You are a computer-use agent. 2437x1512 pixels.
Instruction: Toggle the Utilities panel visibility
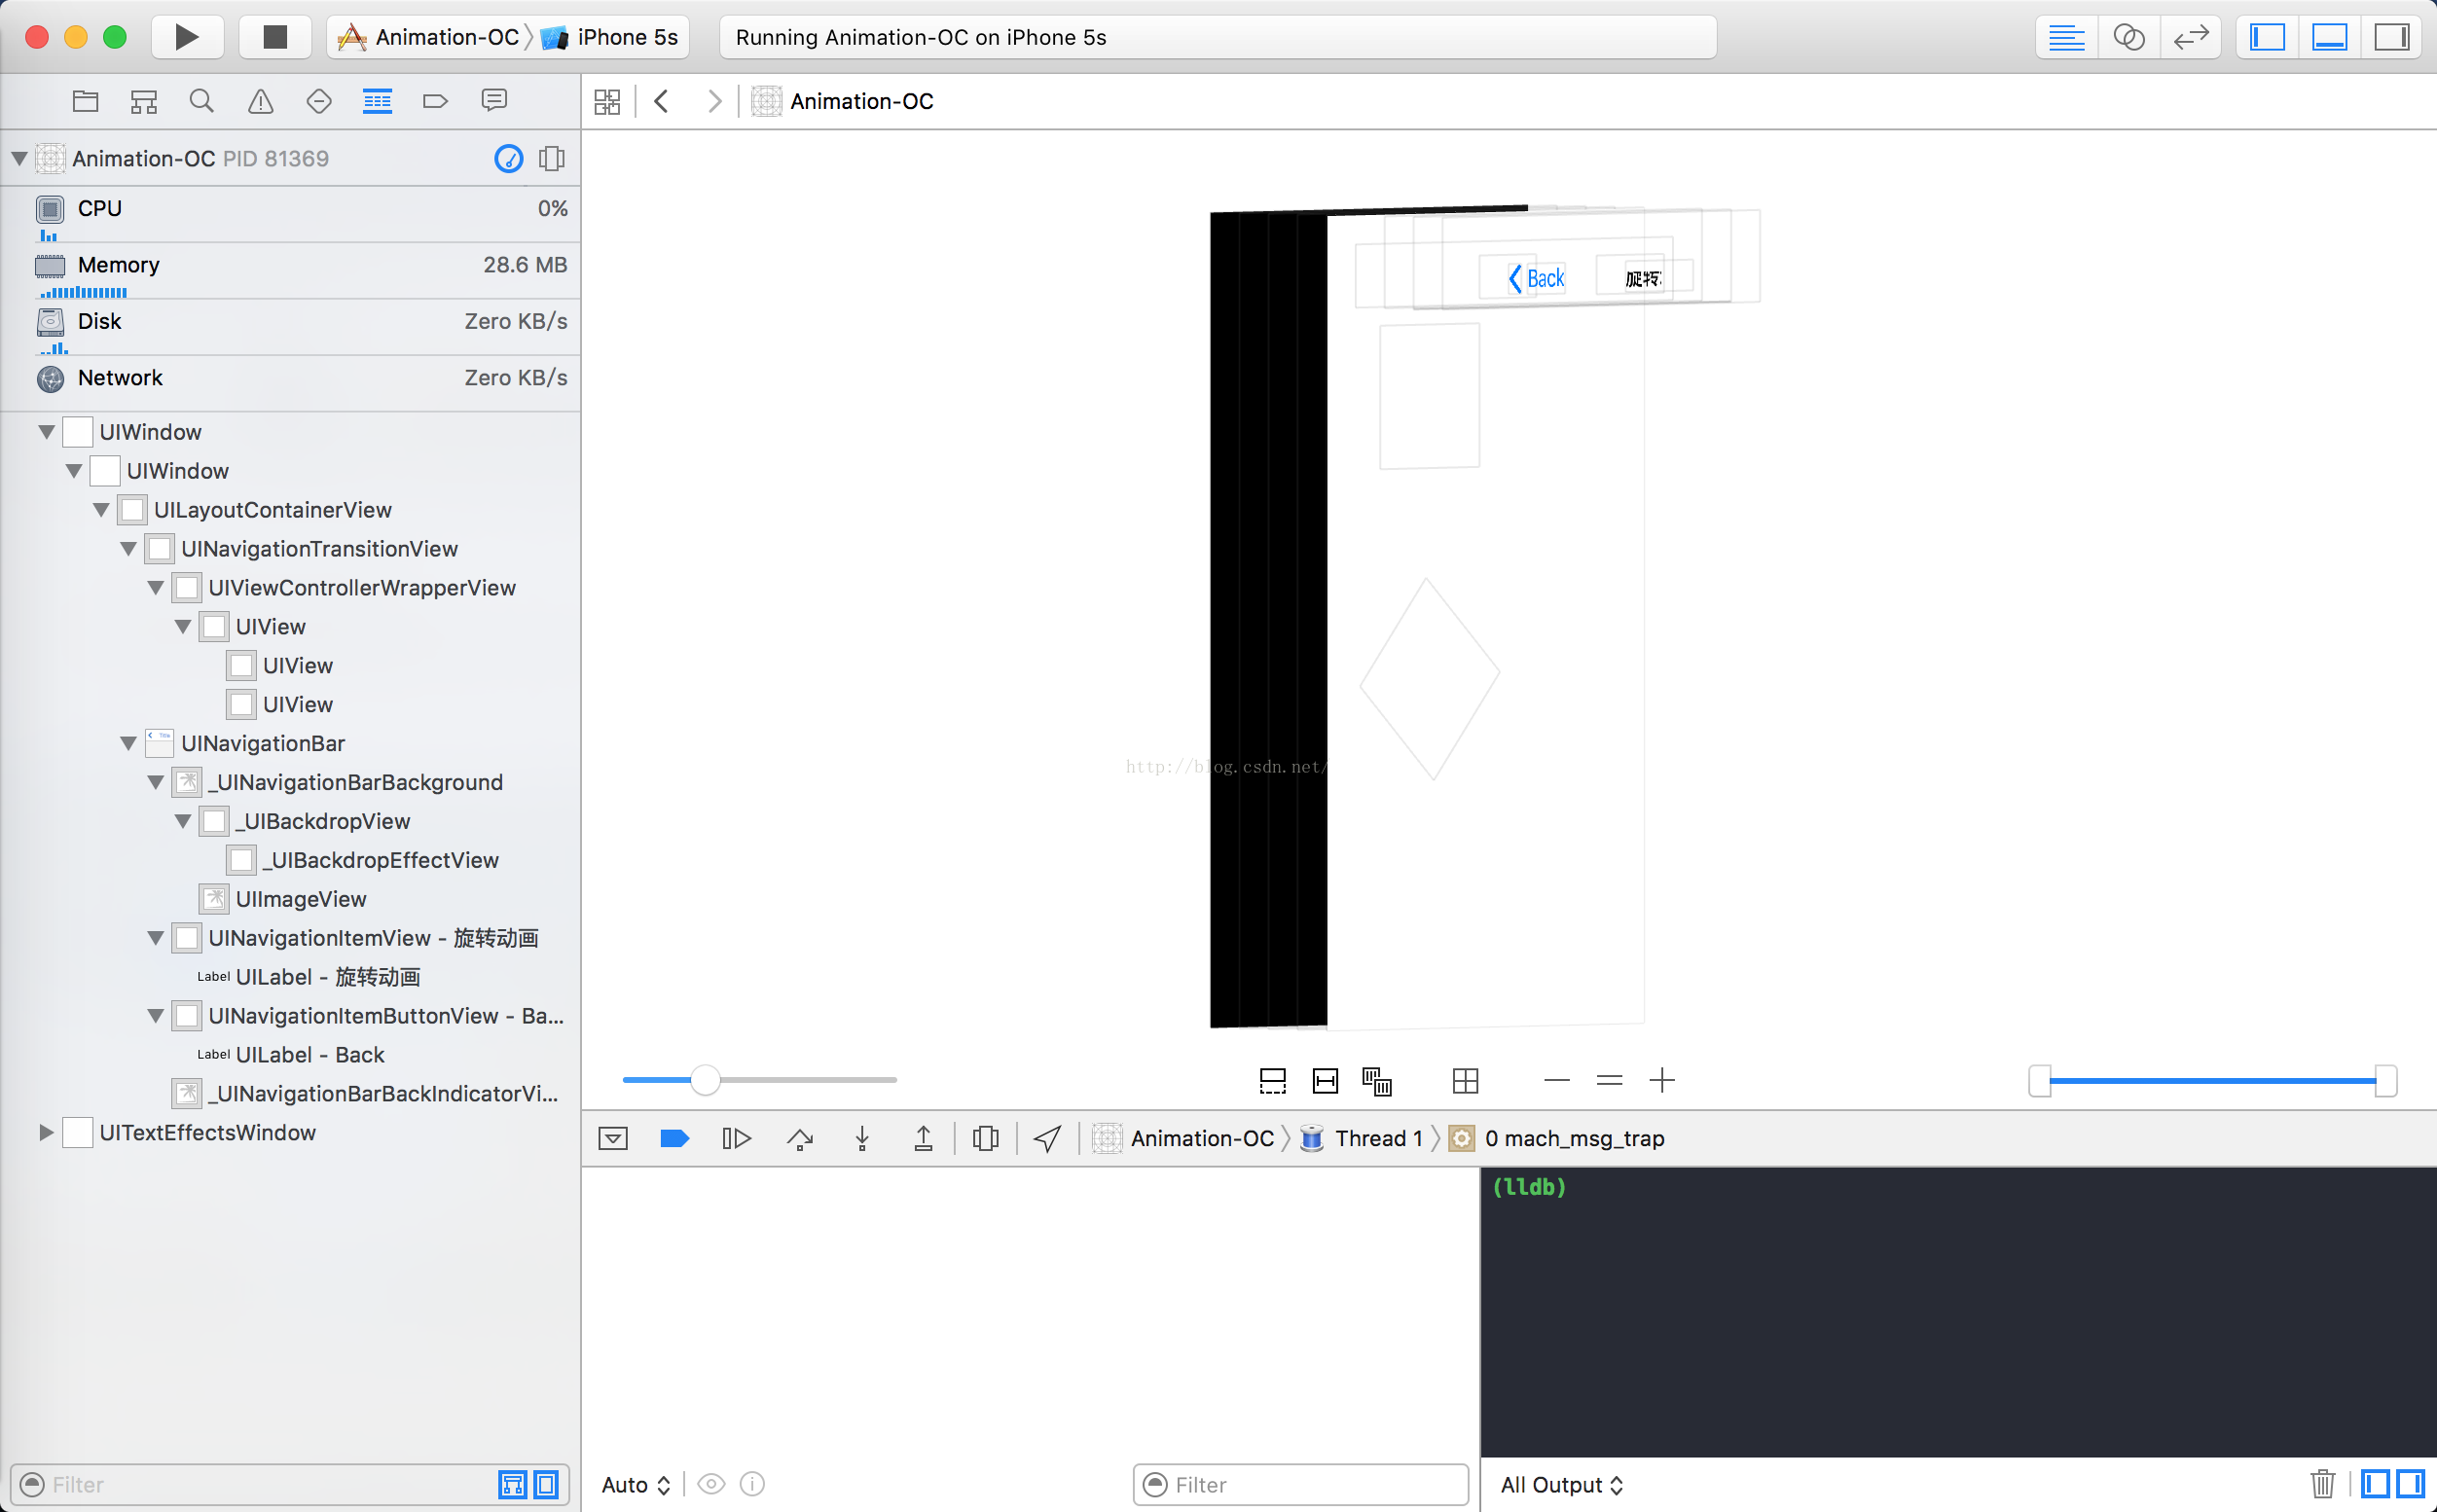(2391, 37)
